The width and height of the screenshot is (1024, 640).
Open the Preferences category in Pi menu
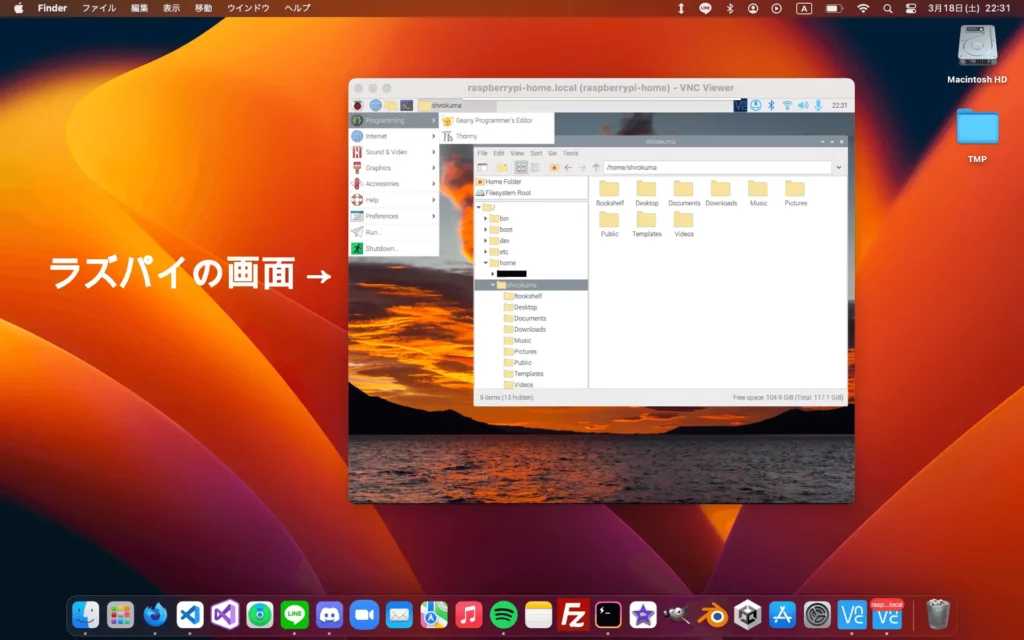pyautogui.click(x=394, y=216)
